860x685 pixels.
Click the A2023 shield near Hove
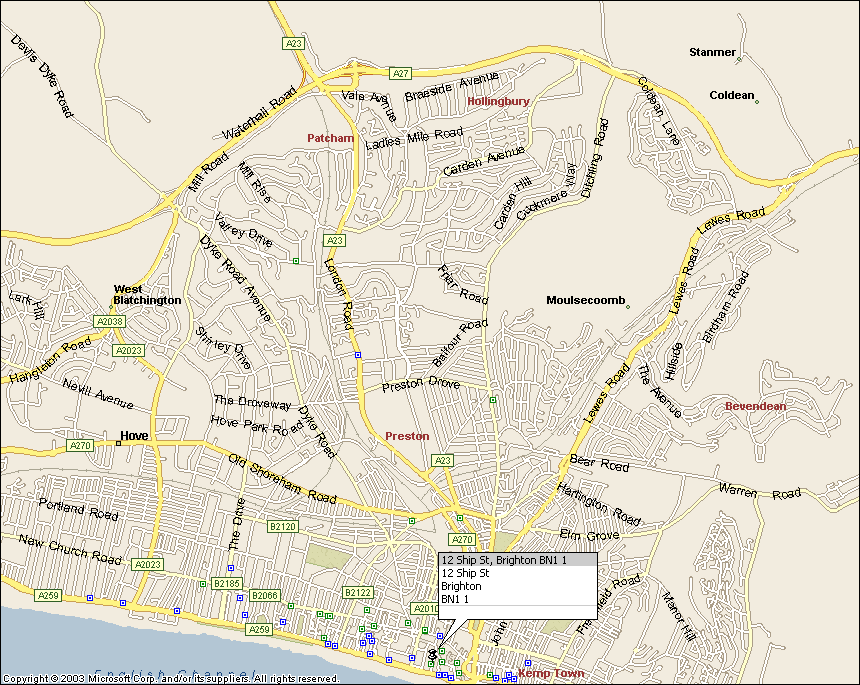[148, 564]
